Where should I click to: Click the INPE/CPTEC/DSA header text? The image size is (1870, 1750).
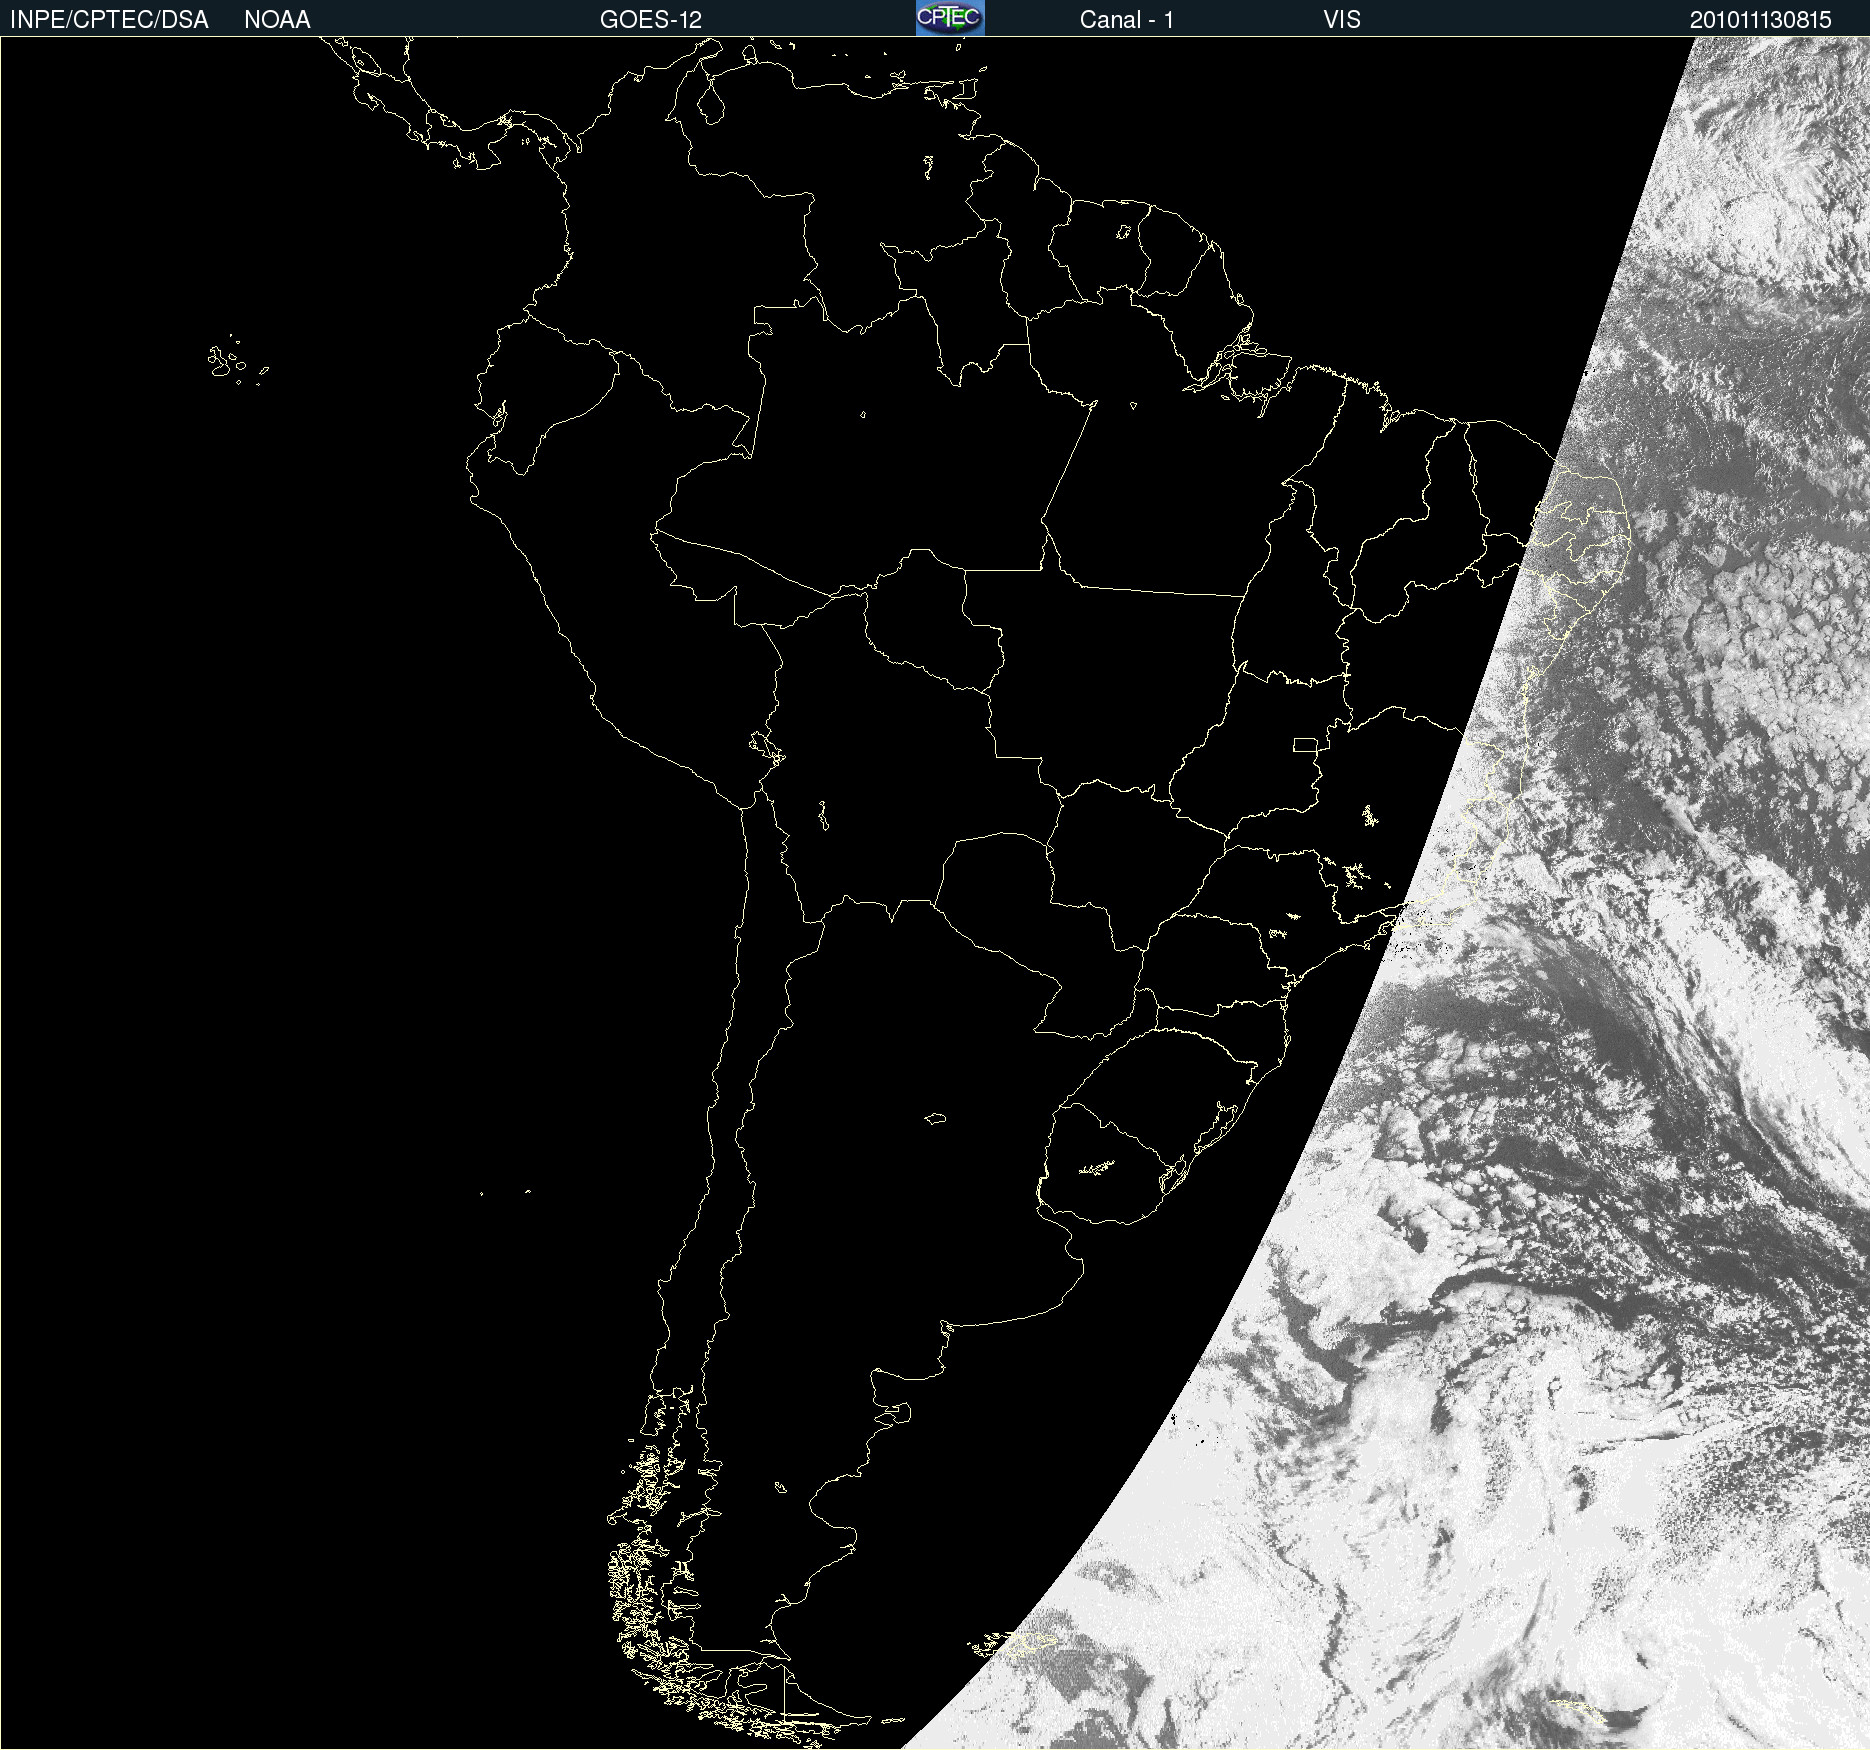coord(109,20)
